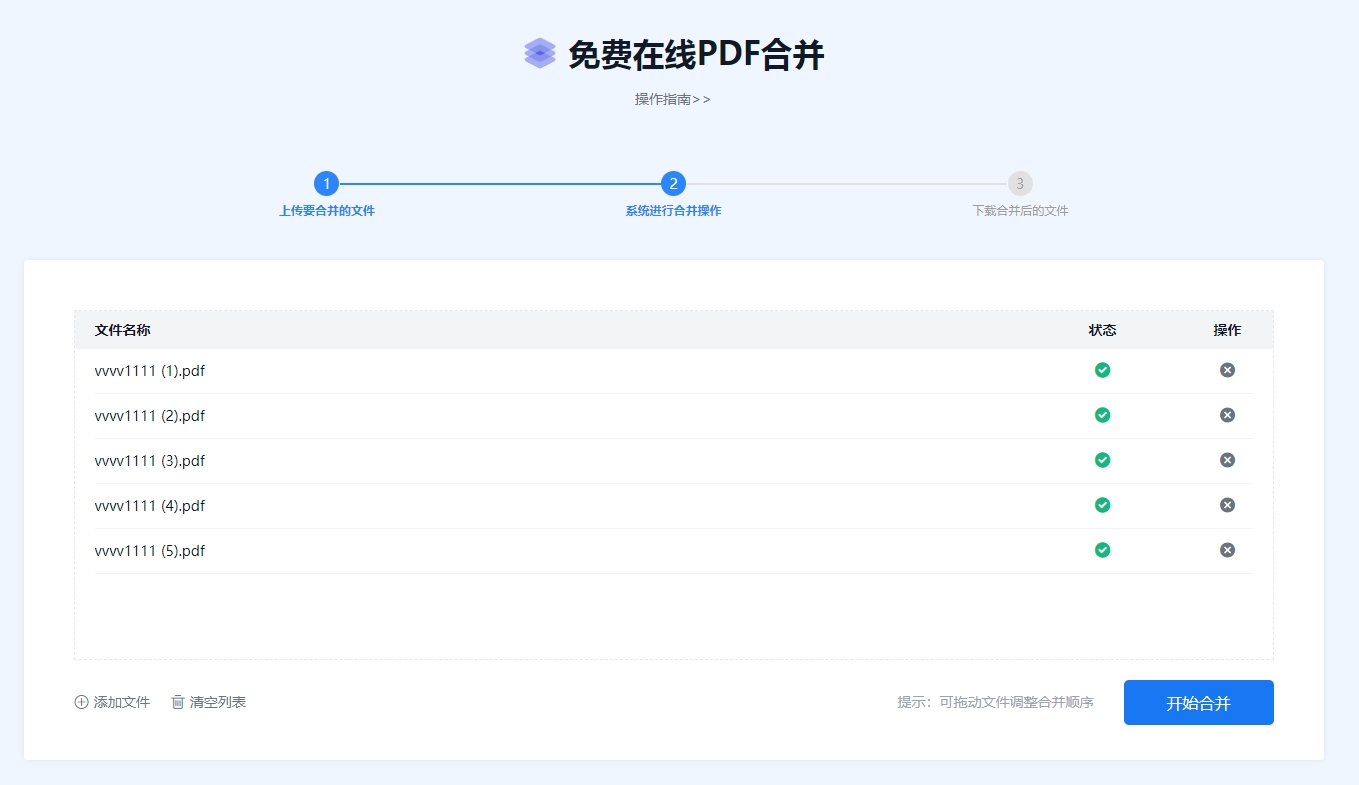Click the green status check for vvvv1111 (5).pdf

pos(1102,550)
